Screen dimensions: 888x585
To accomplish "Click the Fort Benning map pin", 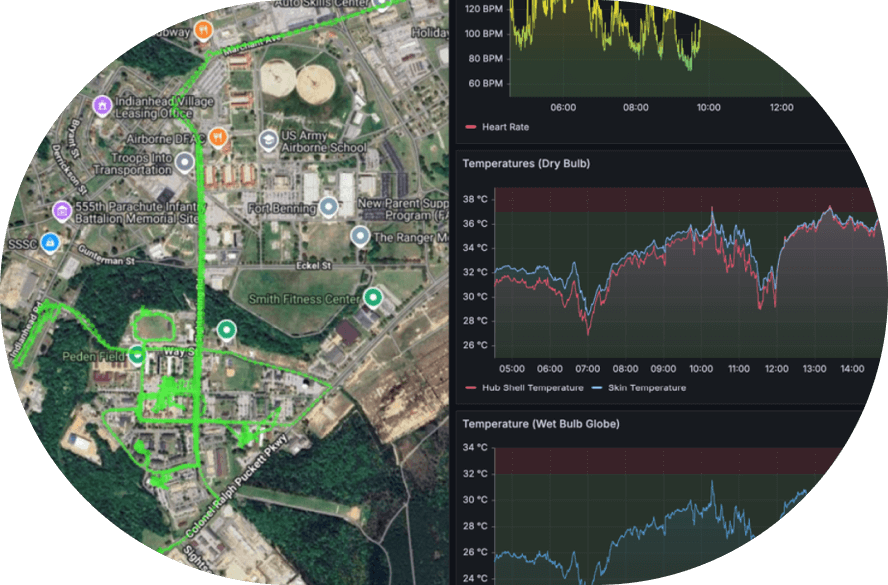I will [x=328, y=207].
